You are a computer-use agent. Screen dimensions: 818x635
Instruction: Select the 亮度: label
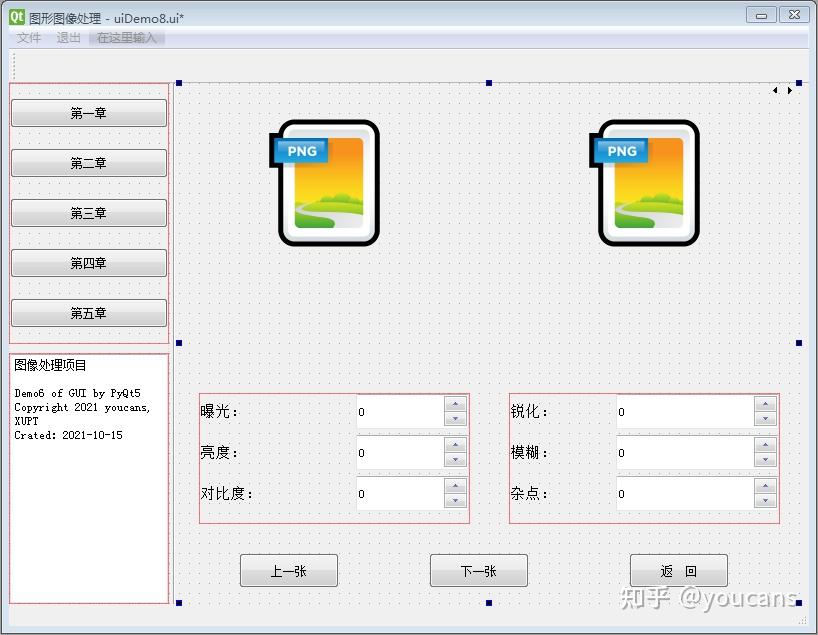tap(219, 452)
